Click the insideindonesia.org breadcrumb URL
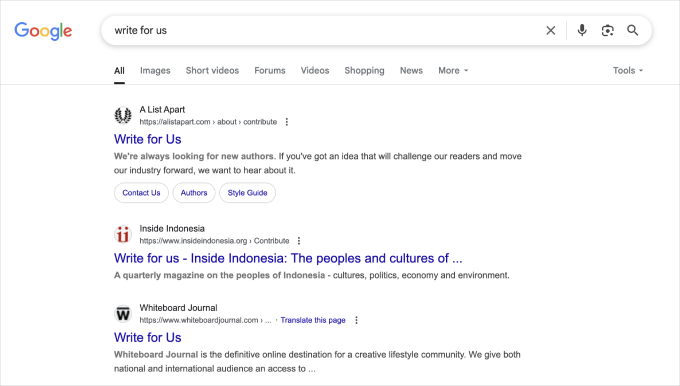The width and height of the screenshot is (680, 386). [x=214, y=241]
